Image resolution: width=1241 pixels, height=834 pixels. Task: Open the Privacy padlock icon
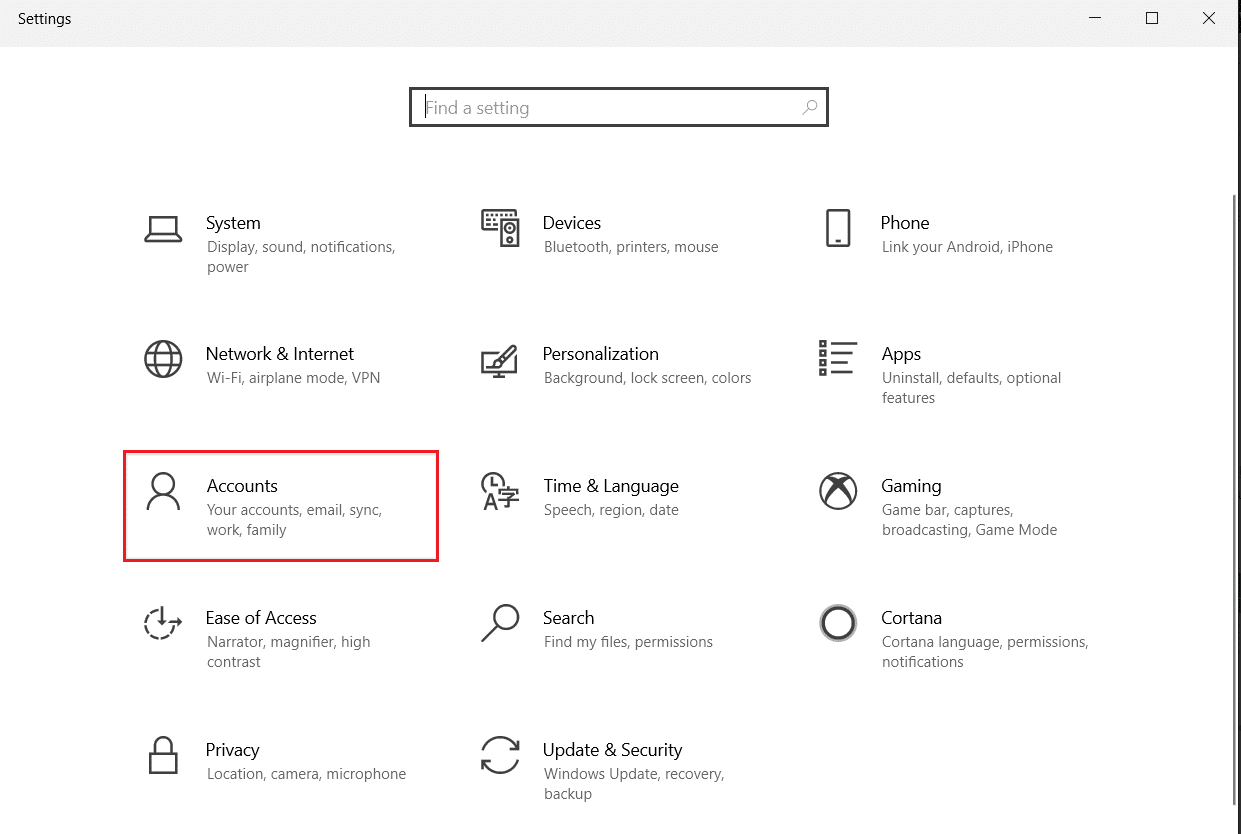point(164,757)
